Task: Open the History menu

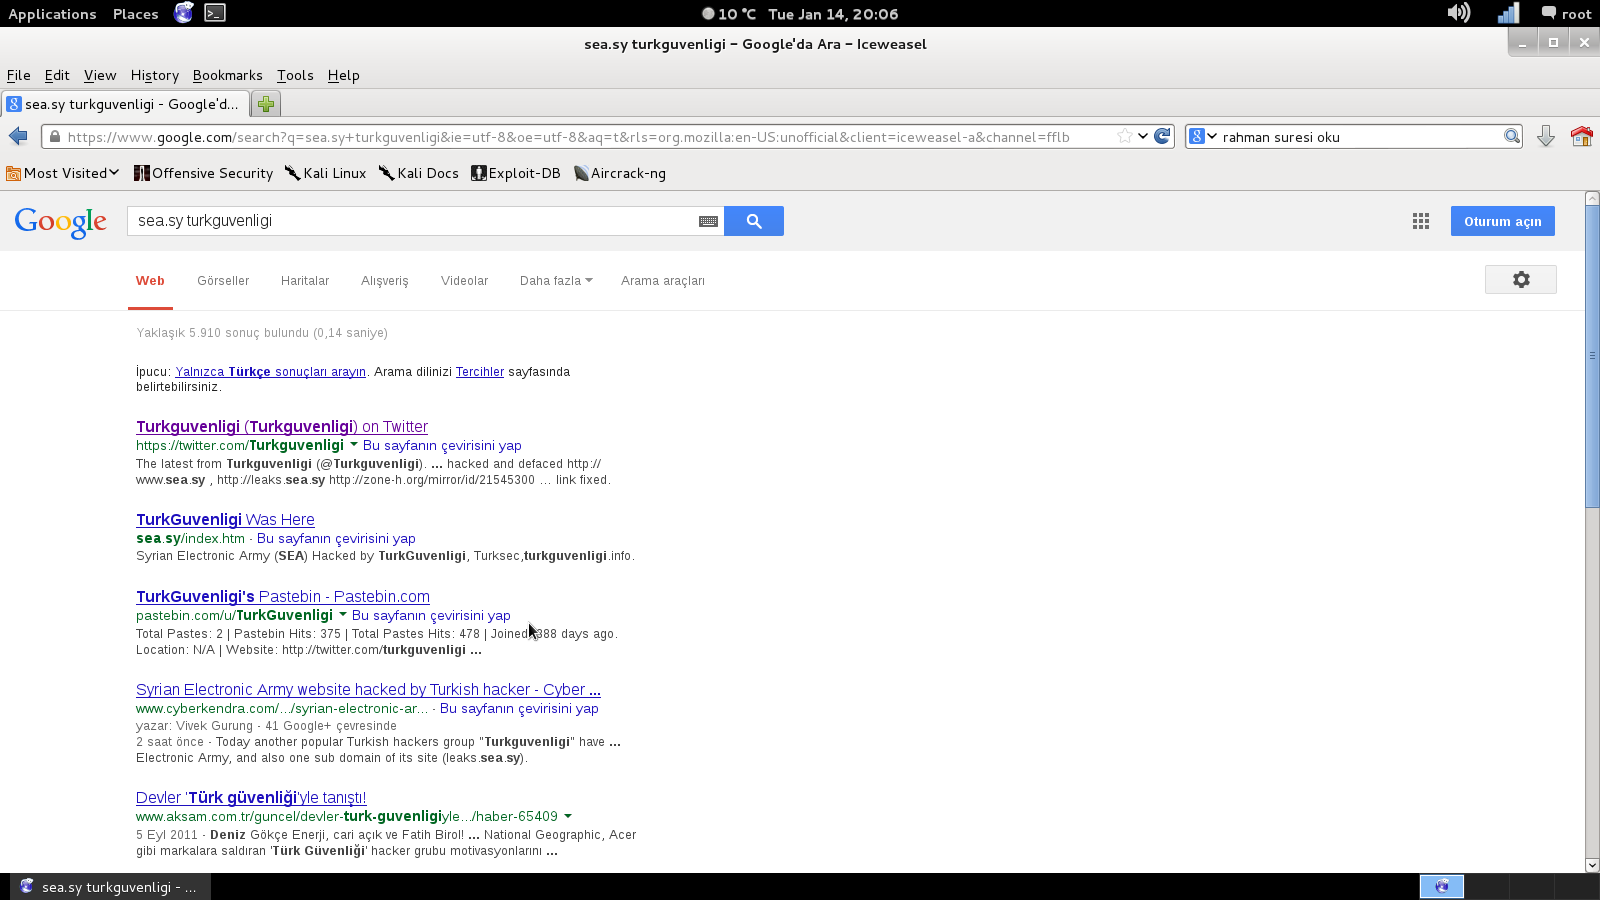Action: pyautogui.click(x=154, y=75)
